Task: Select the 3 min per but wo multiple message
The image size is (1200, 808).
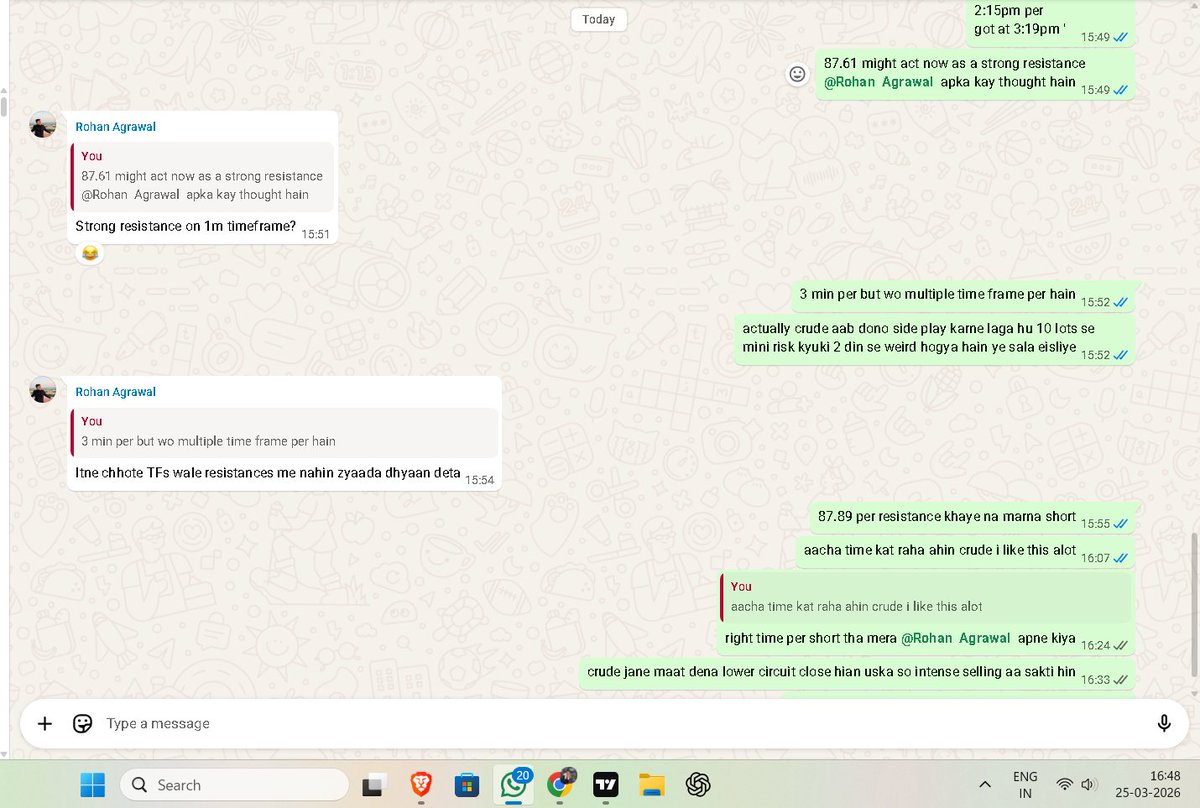Action: coord(937,294)
